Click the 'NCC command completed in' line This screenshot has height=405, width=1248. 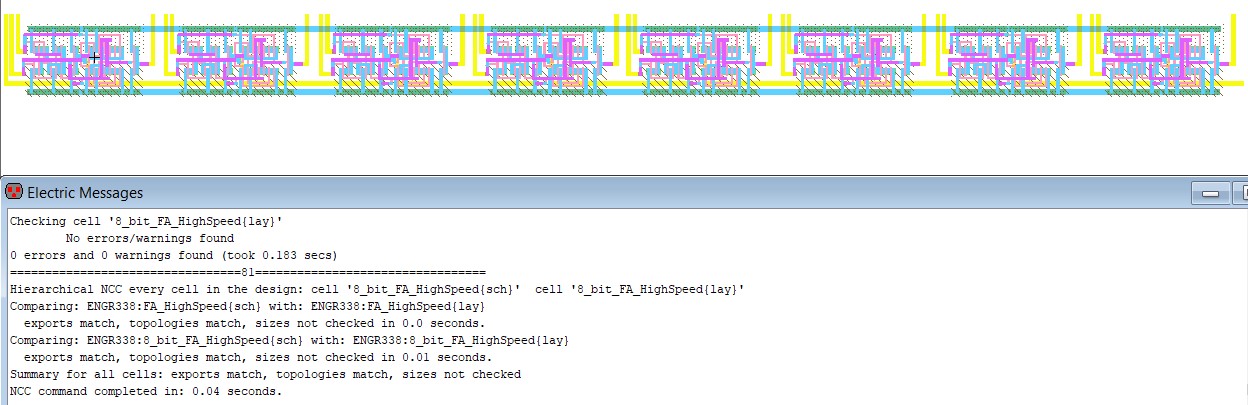pyautogui.click(x=146, y=391)
